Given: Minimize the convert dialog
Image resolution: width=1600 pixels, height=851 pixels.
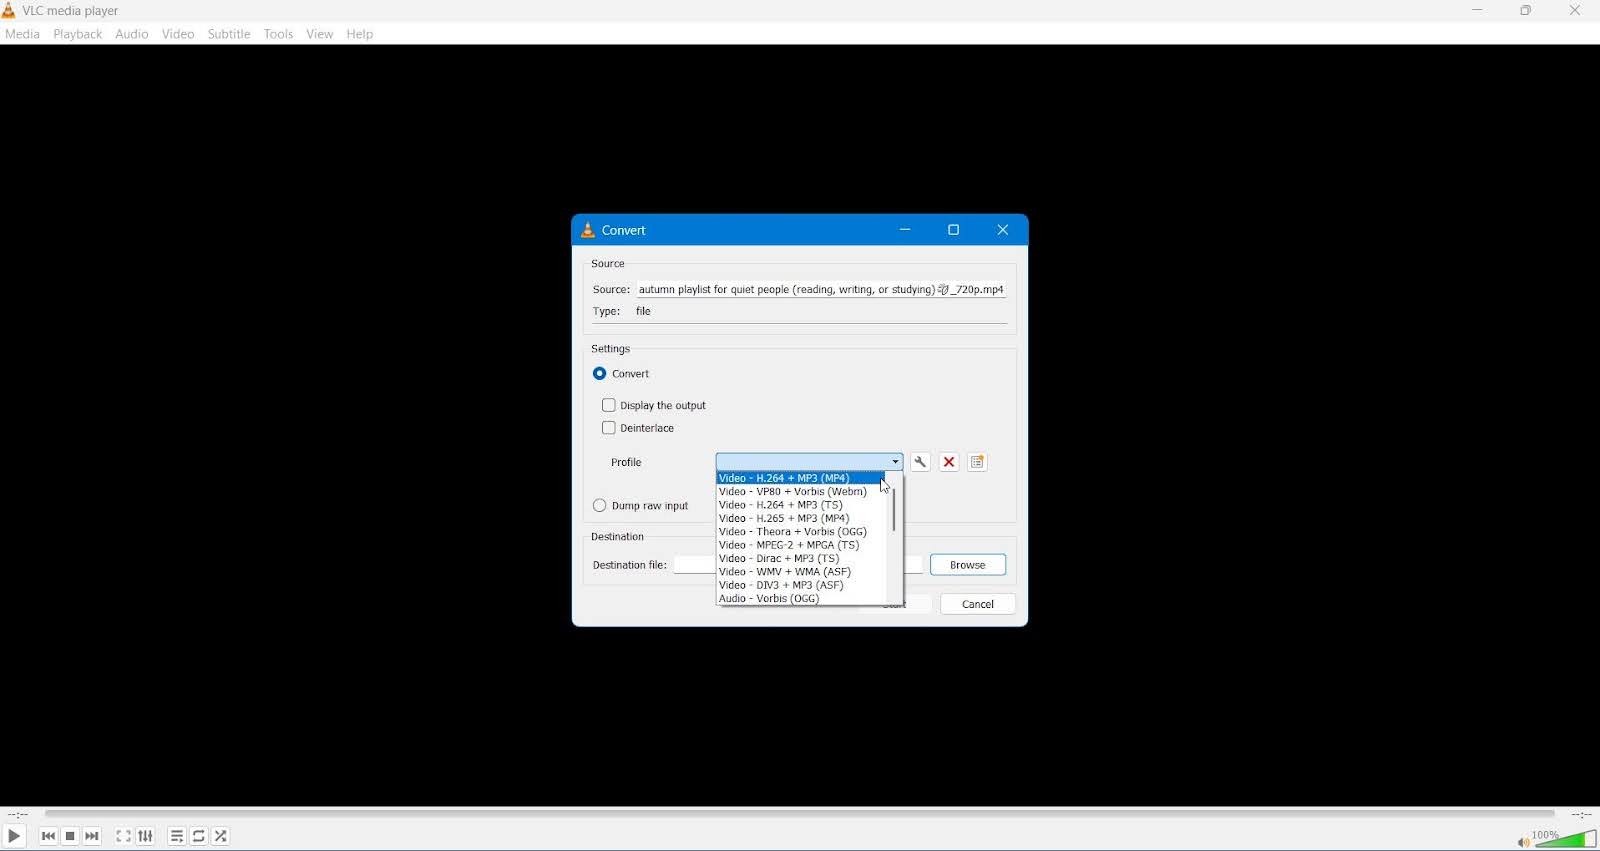Looking at the screenshot, I should tap(906, 231).
